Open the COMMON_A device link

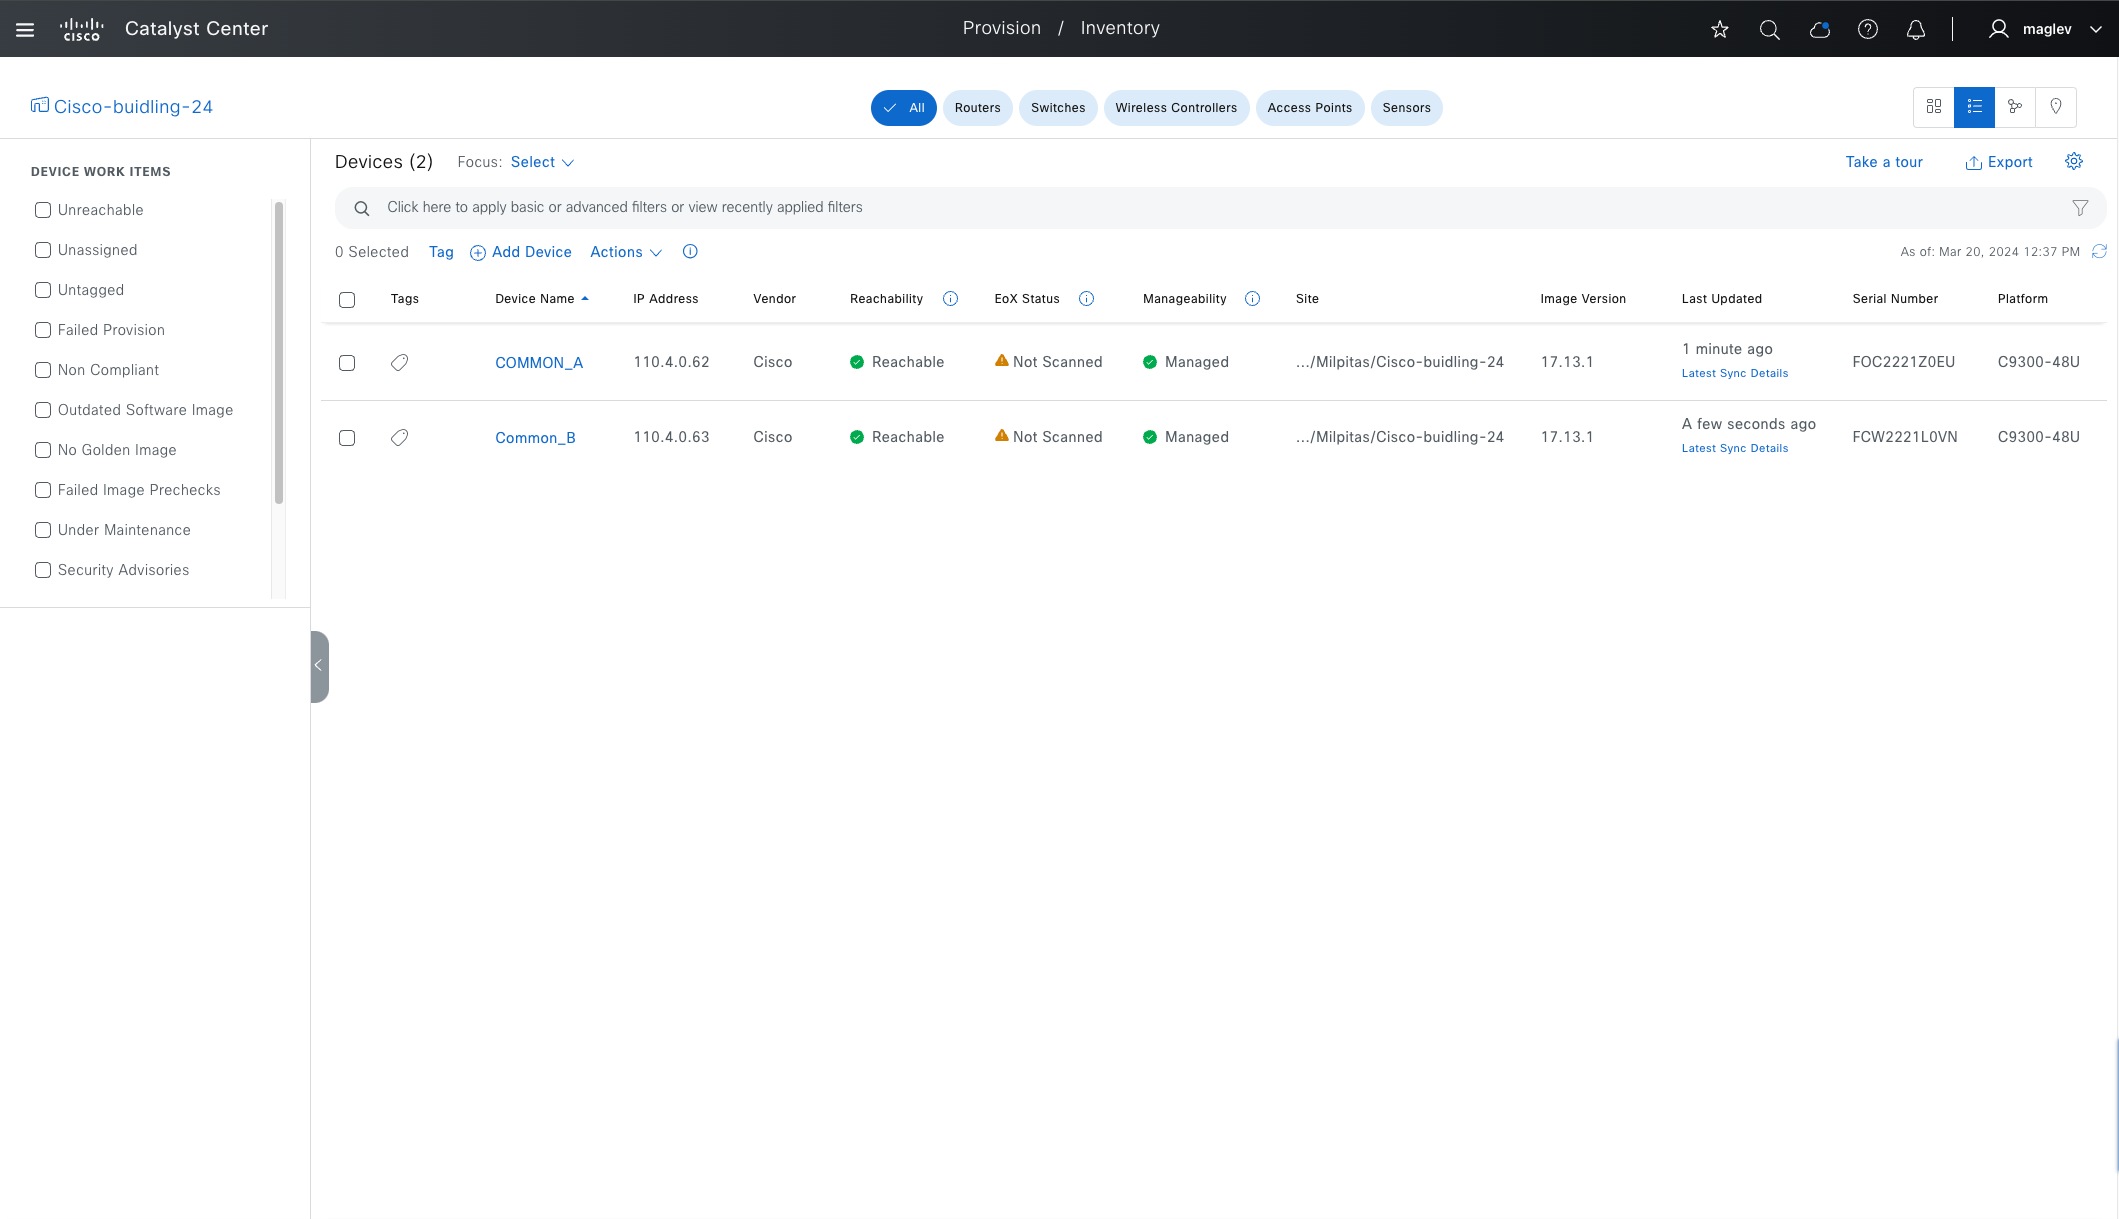click(x=538, y=363)
